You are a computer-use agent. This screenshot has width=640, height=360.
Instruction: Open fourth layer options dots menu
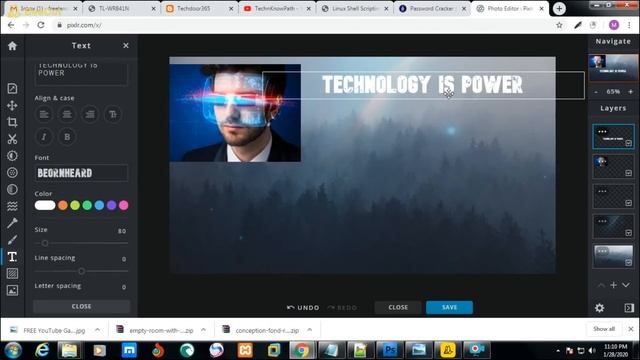click(602, 221)
